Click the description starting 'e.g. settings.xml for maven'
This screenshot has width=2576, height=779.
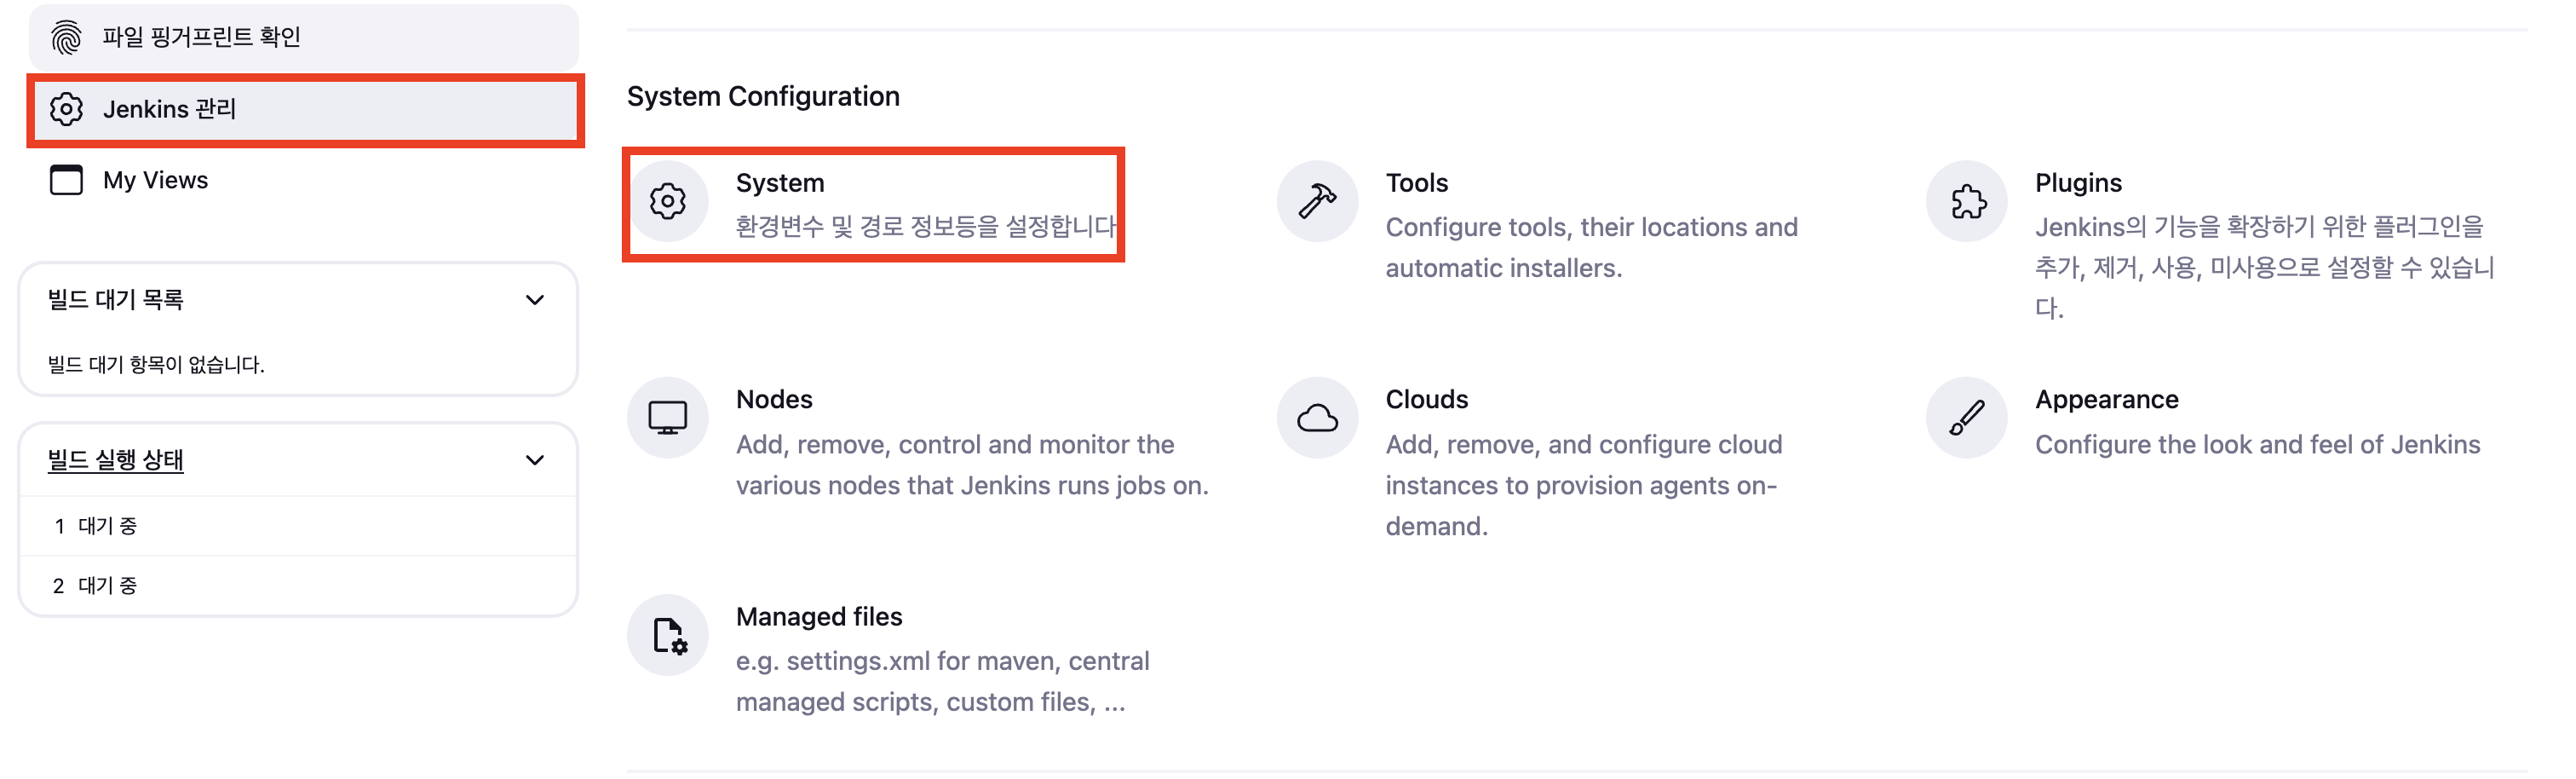pyautogui.click(x=942, y=681)
